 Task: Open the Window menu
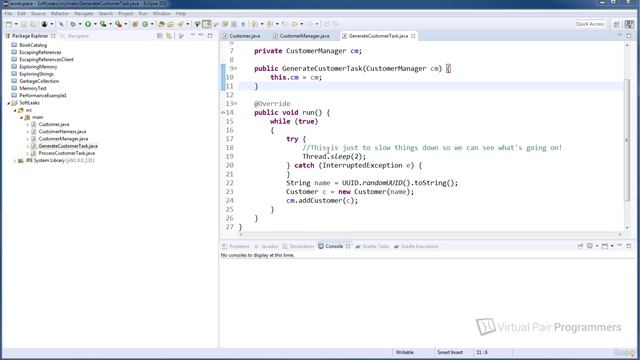tap(161, 13)
